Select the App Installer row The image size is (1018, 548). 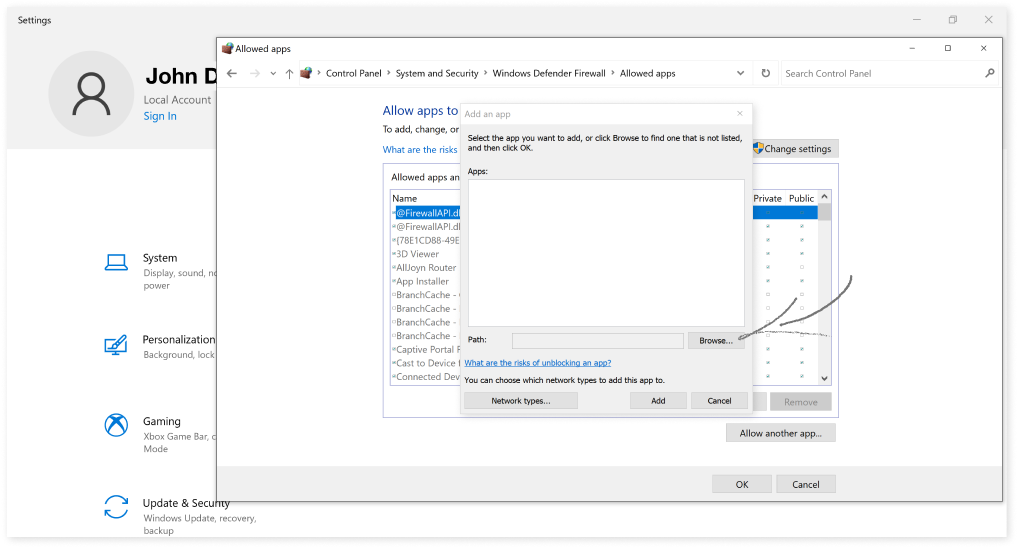click(x=422, y=281)
